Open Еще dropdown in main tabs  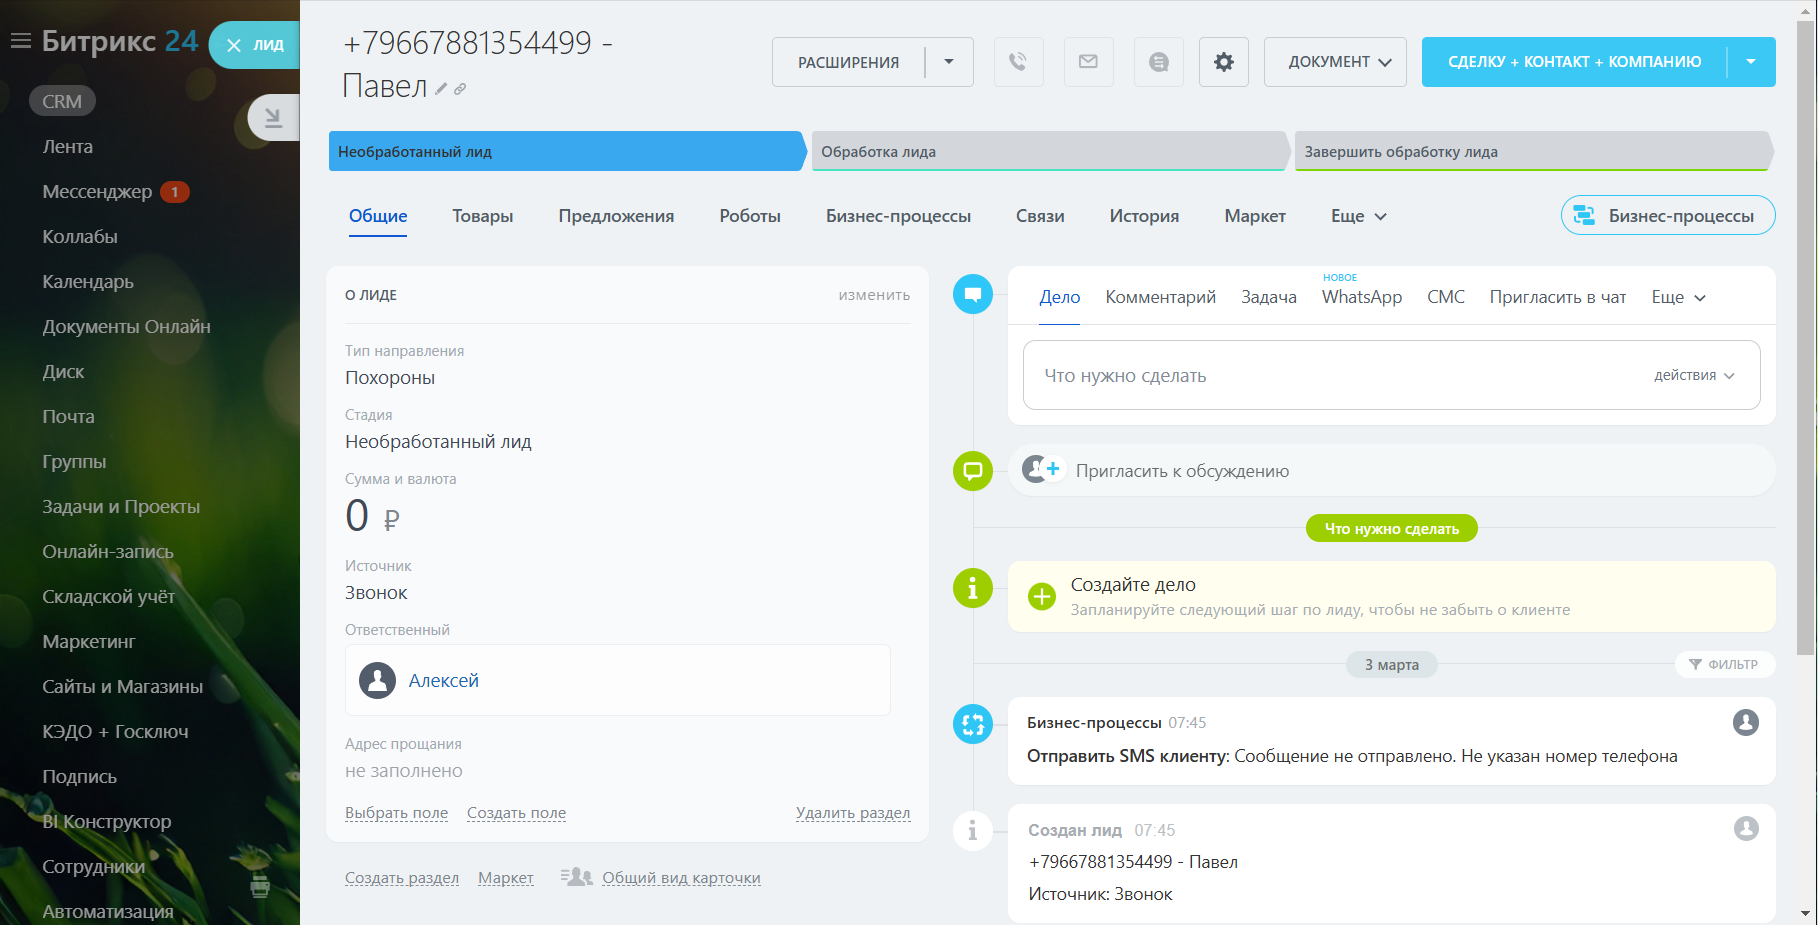[1357, 216]
